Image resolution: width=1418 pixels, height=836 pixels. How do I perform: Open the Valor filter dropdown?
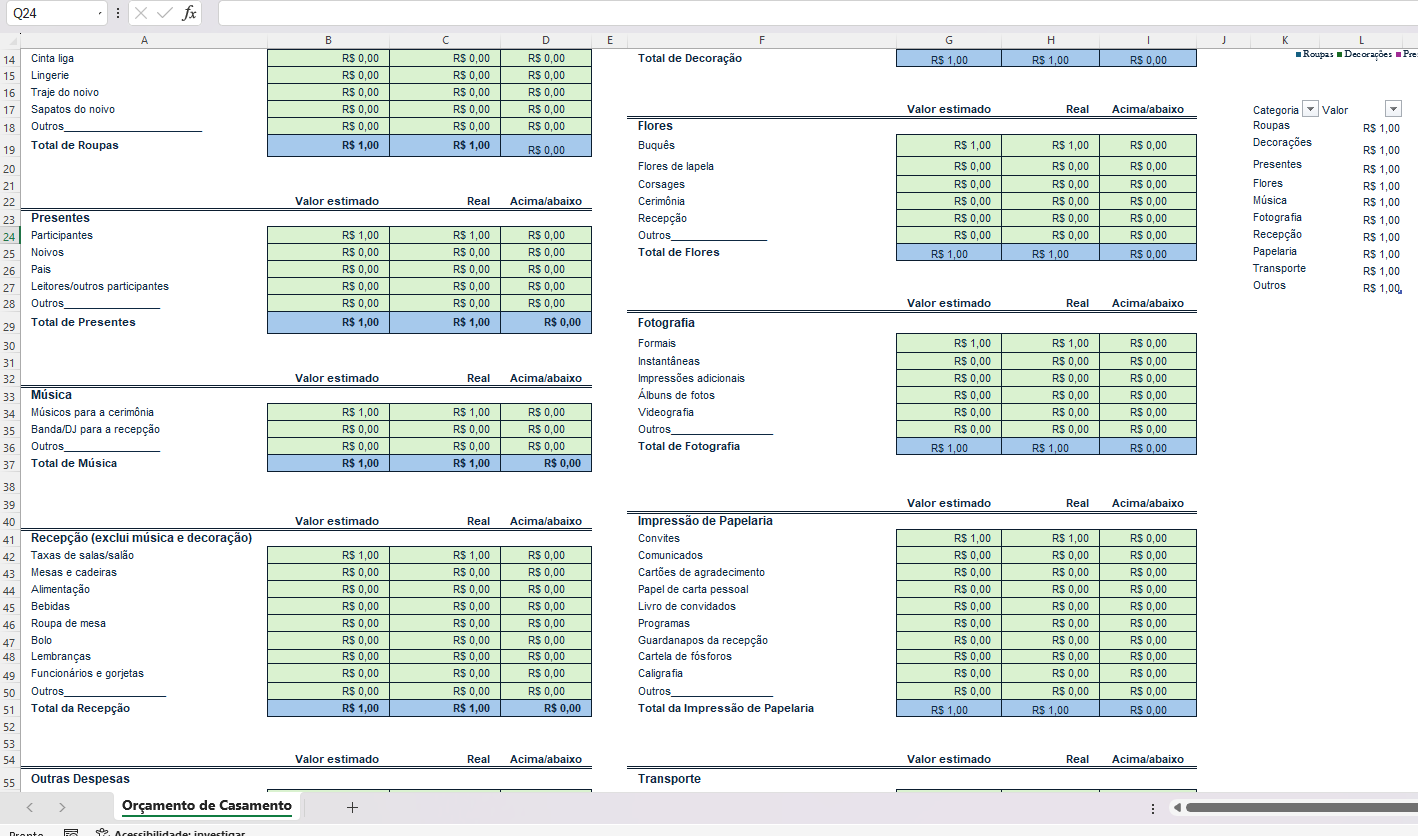click(x=1393, y=109)
